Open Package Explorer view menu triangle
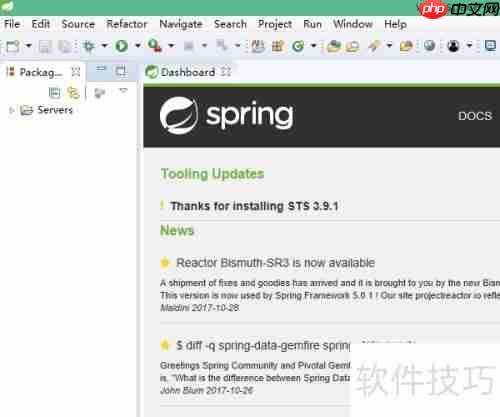 point(123,90)
